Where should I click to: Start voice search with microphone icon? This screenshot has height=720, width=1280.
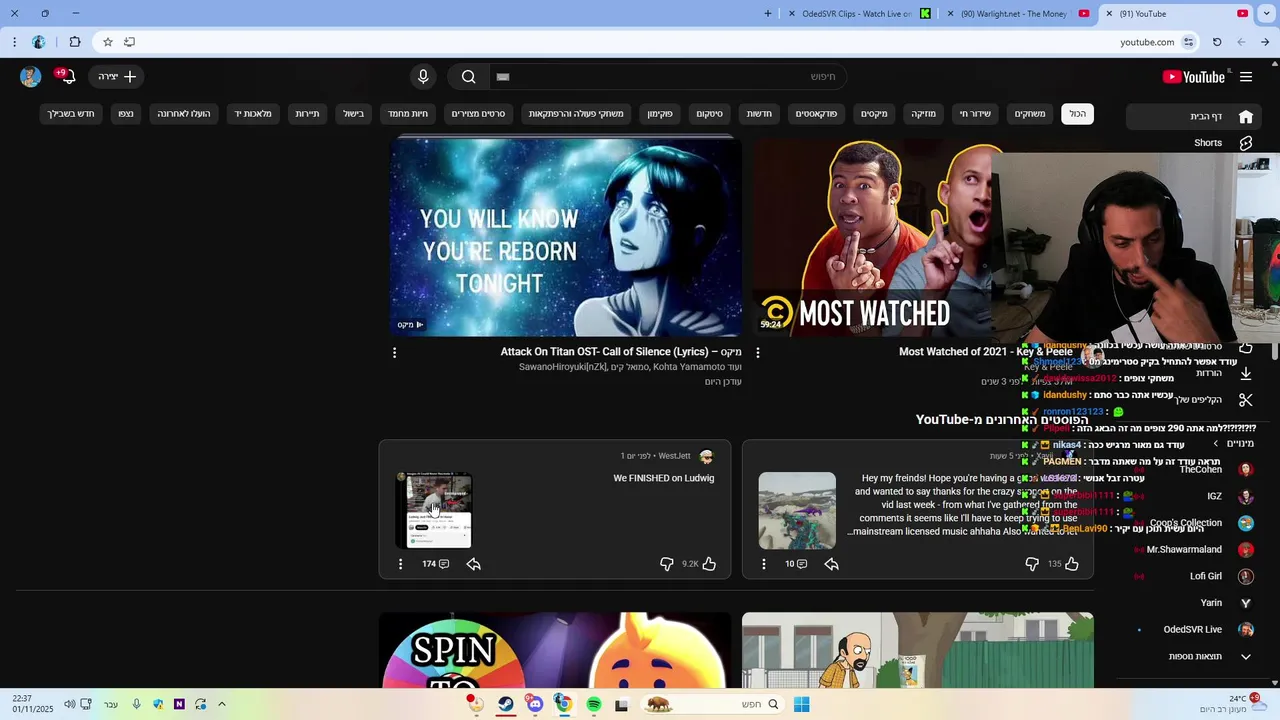423,77
